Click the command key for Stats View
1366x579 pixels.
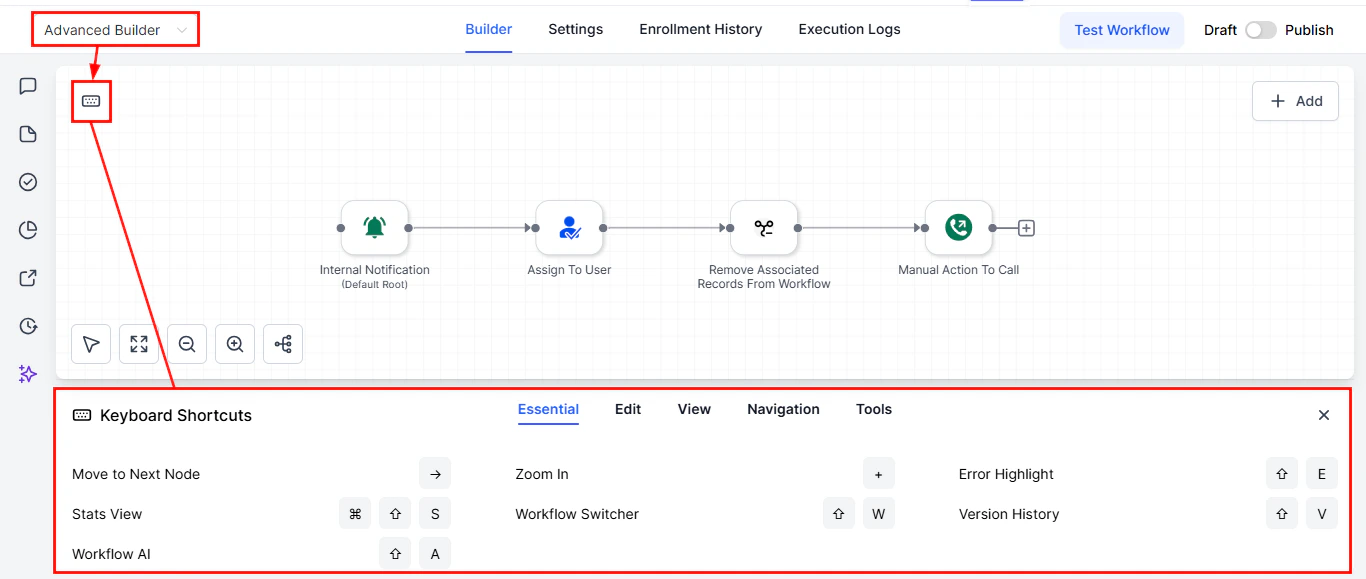coord(355,514)
